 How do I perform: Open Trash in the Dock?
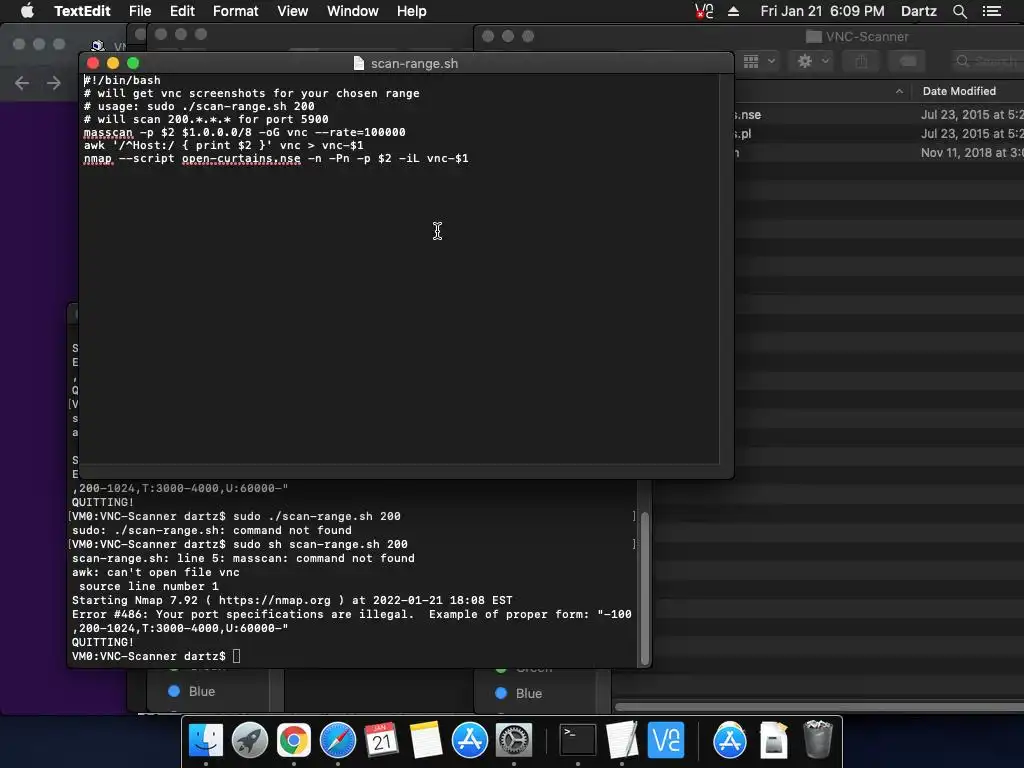click(x=818, y=740)
